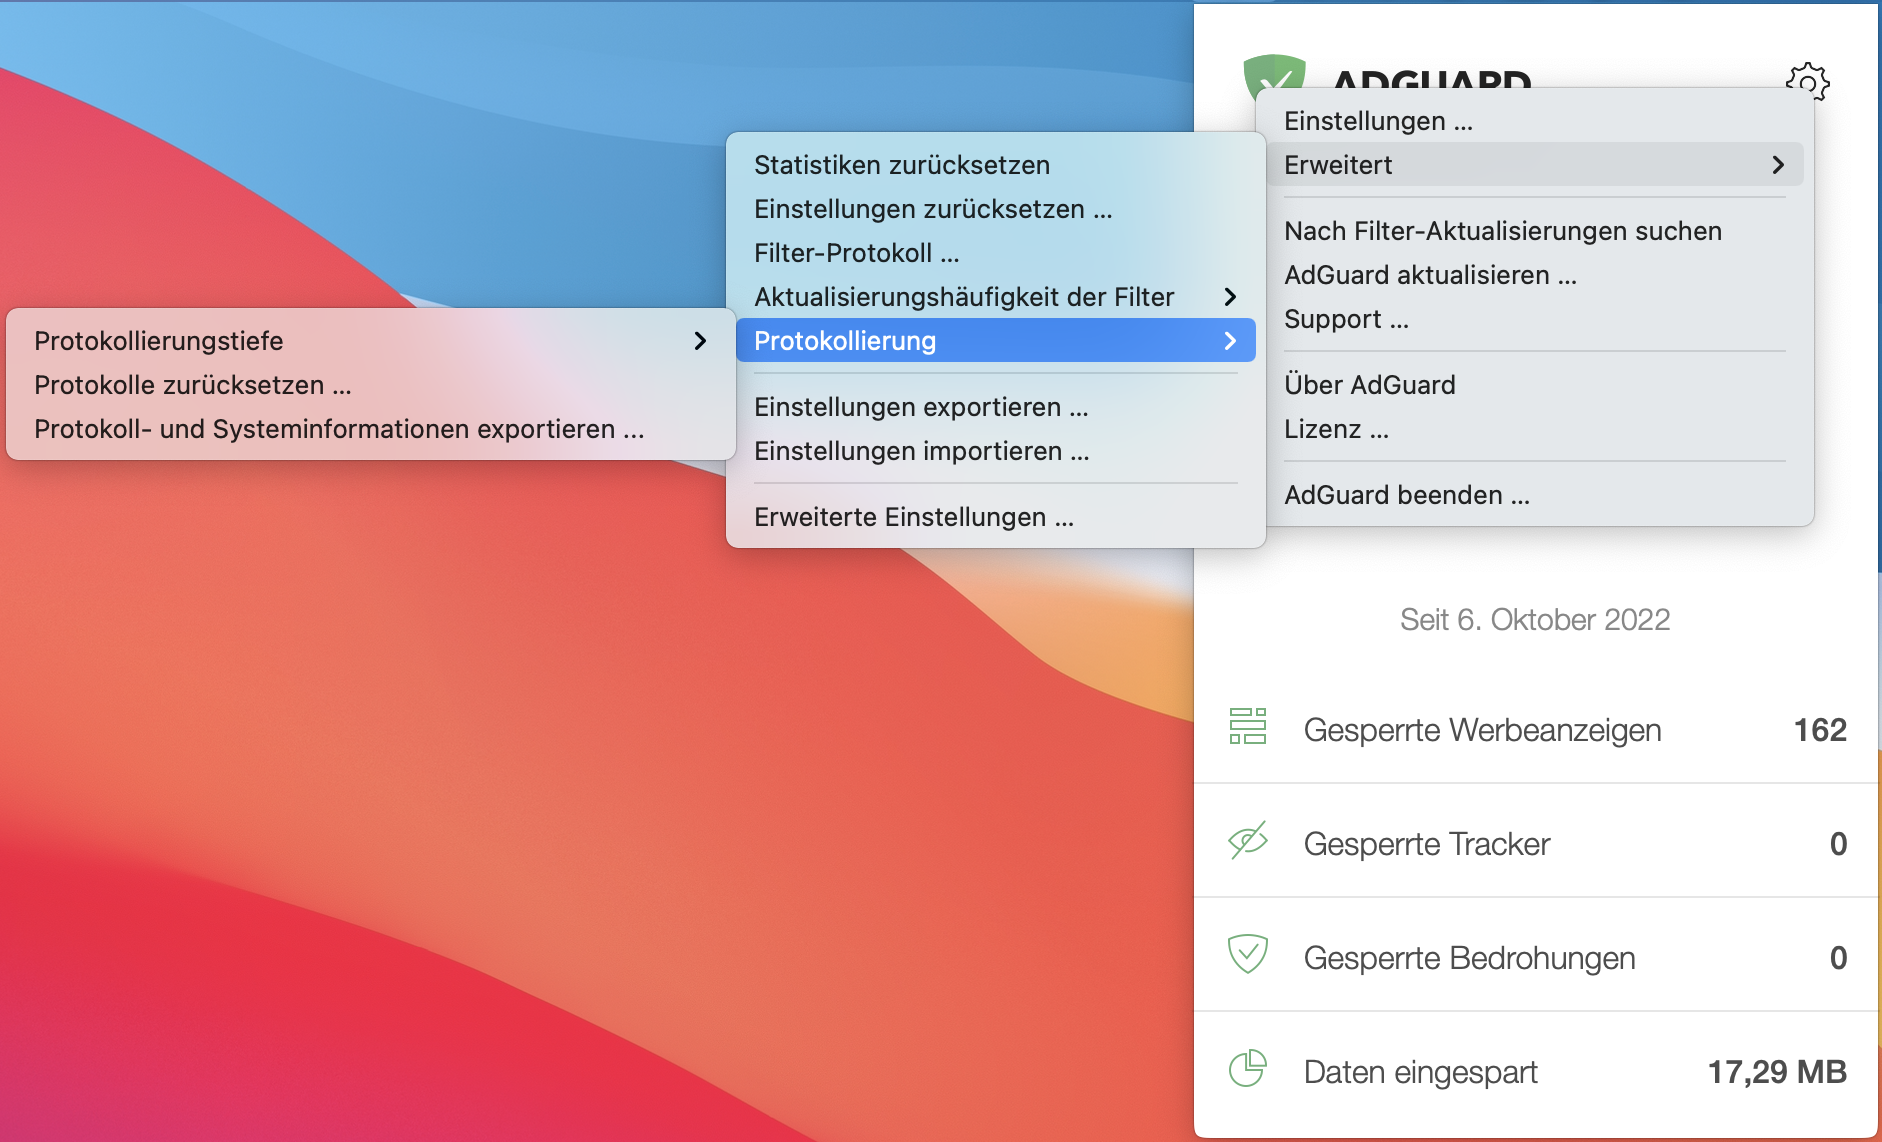1882x1142 pixels.
Task: Select the Protokollierungstiefe entry
Action: click(371, 341)
